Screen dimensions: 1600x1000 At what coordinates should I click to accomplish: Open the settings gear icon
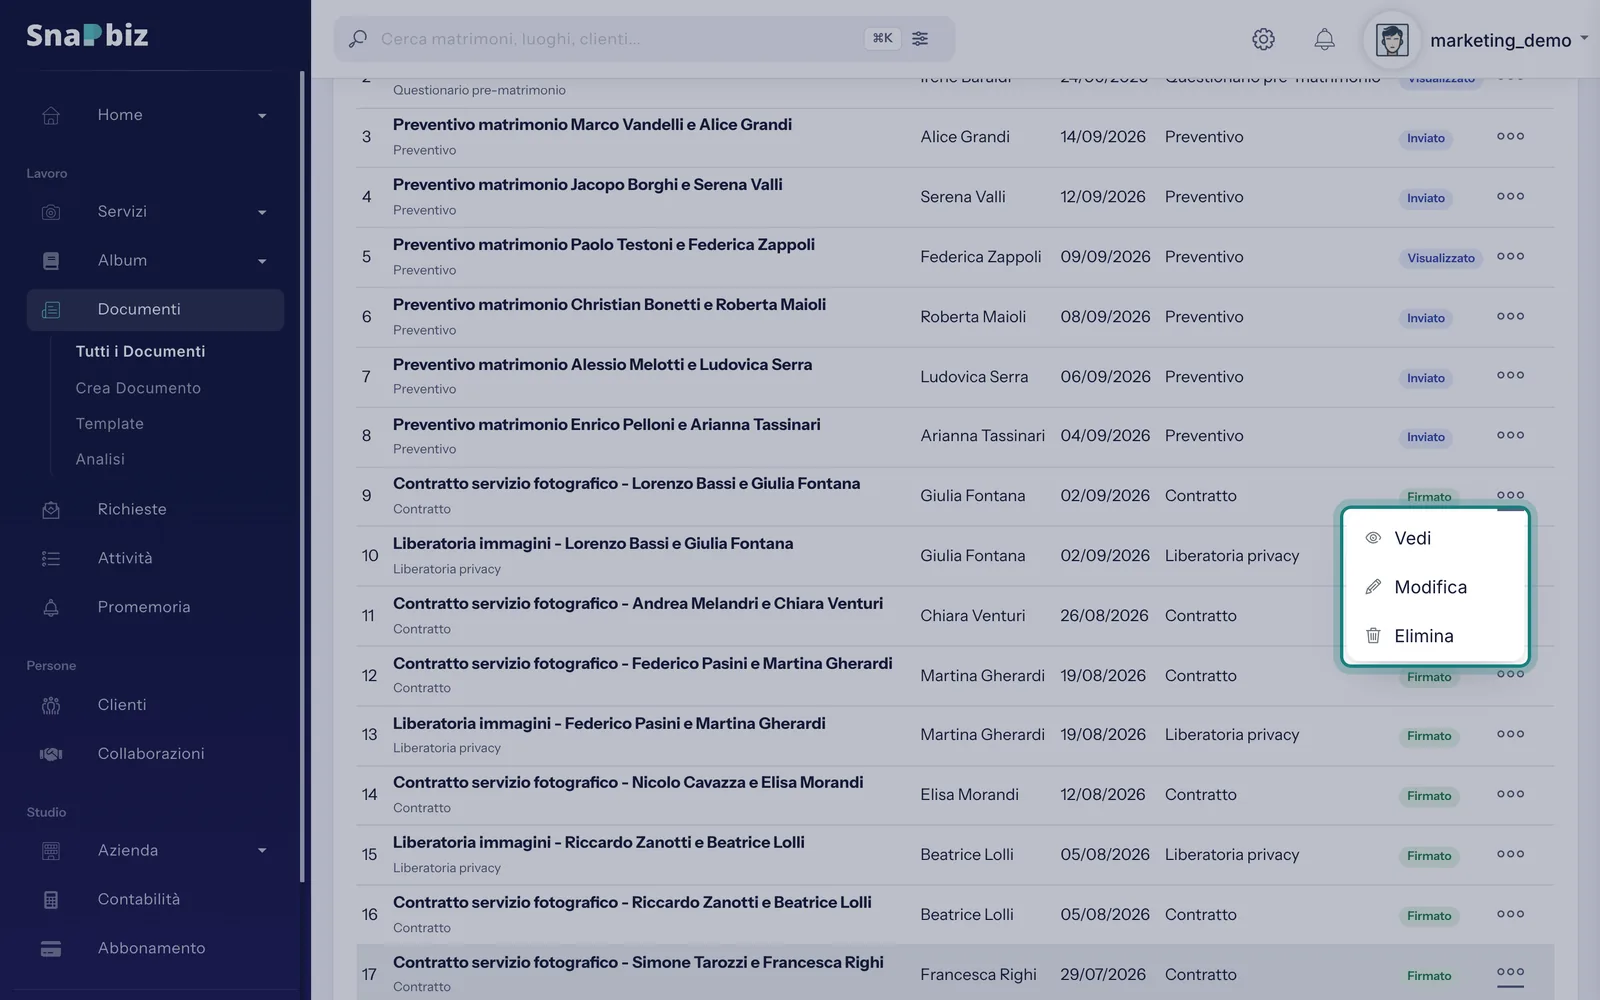click(x=1263, y=39)
